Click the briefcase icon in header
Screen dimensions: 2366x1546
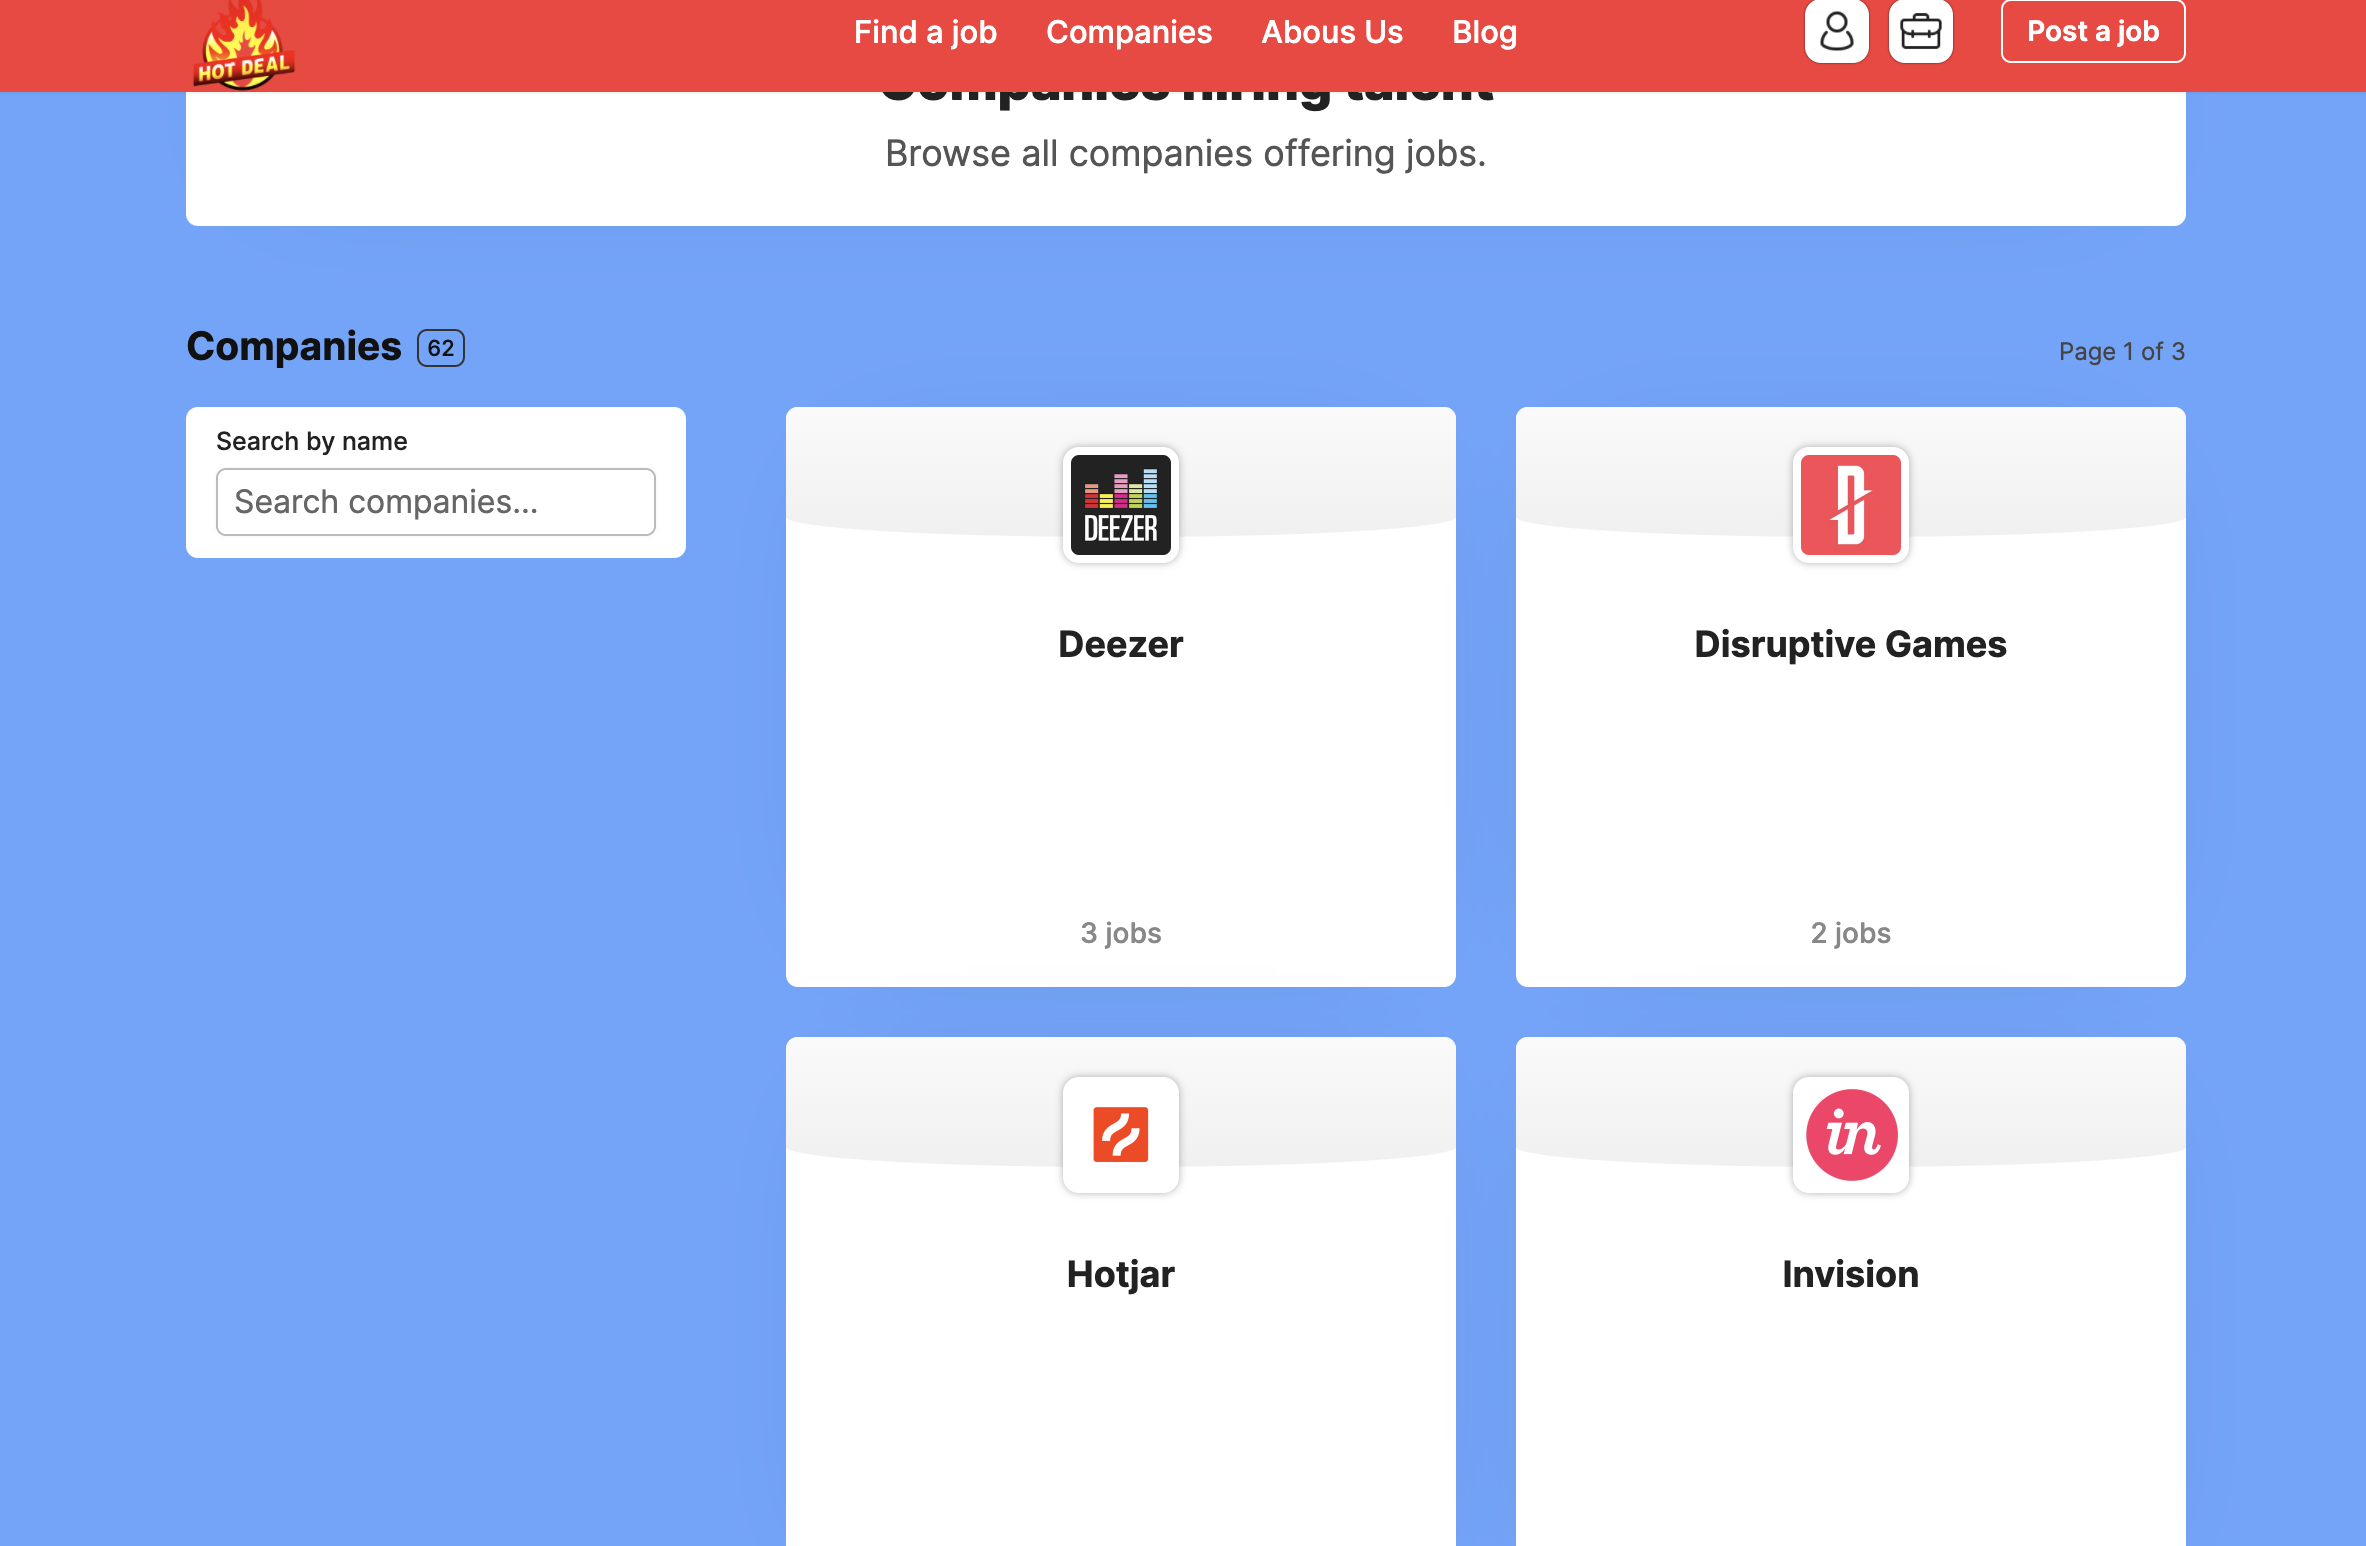1920,32
